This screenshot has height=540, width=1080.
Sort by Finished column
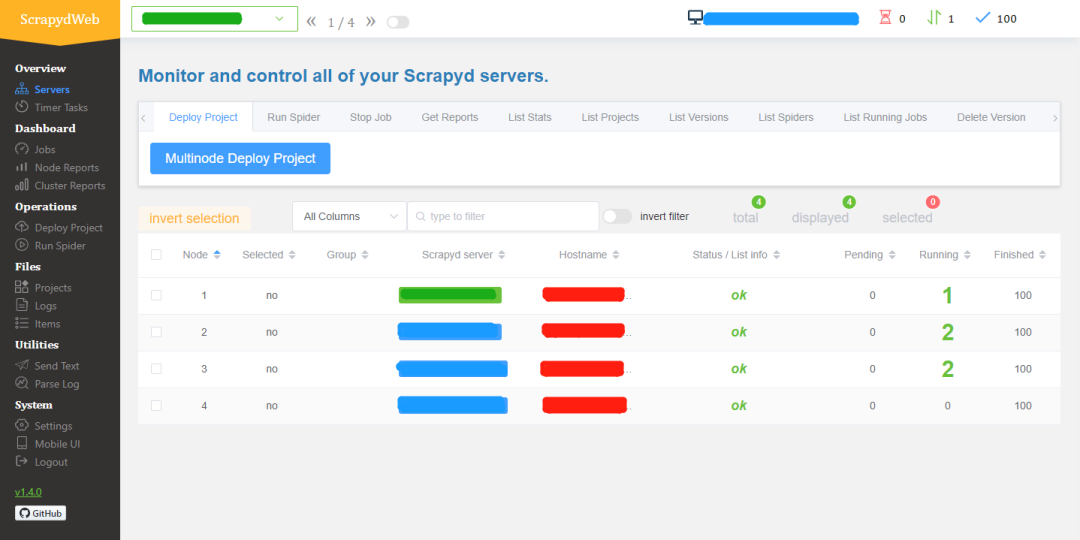pyautogui.click(x=1019, y=255)
